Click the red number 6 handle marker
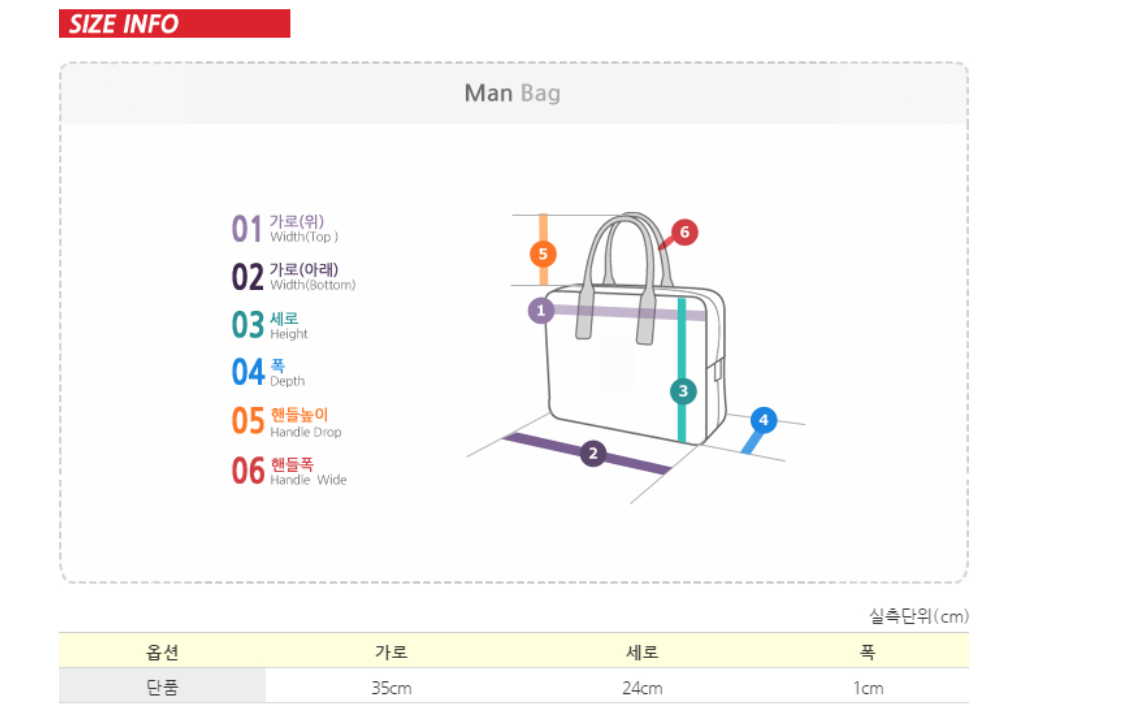Image resolution: width=1138 pixels, height=723 pixels. (684, 232)
